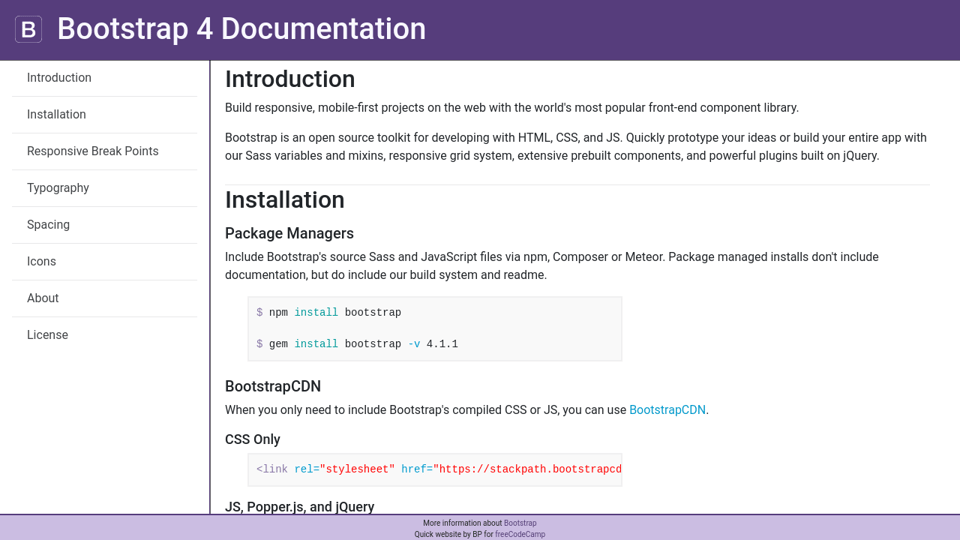Click the Bootstrap B logo icon

click(x=28, y=29)
